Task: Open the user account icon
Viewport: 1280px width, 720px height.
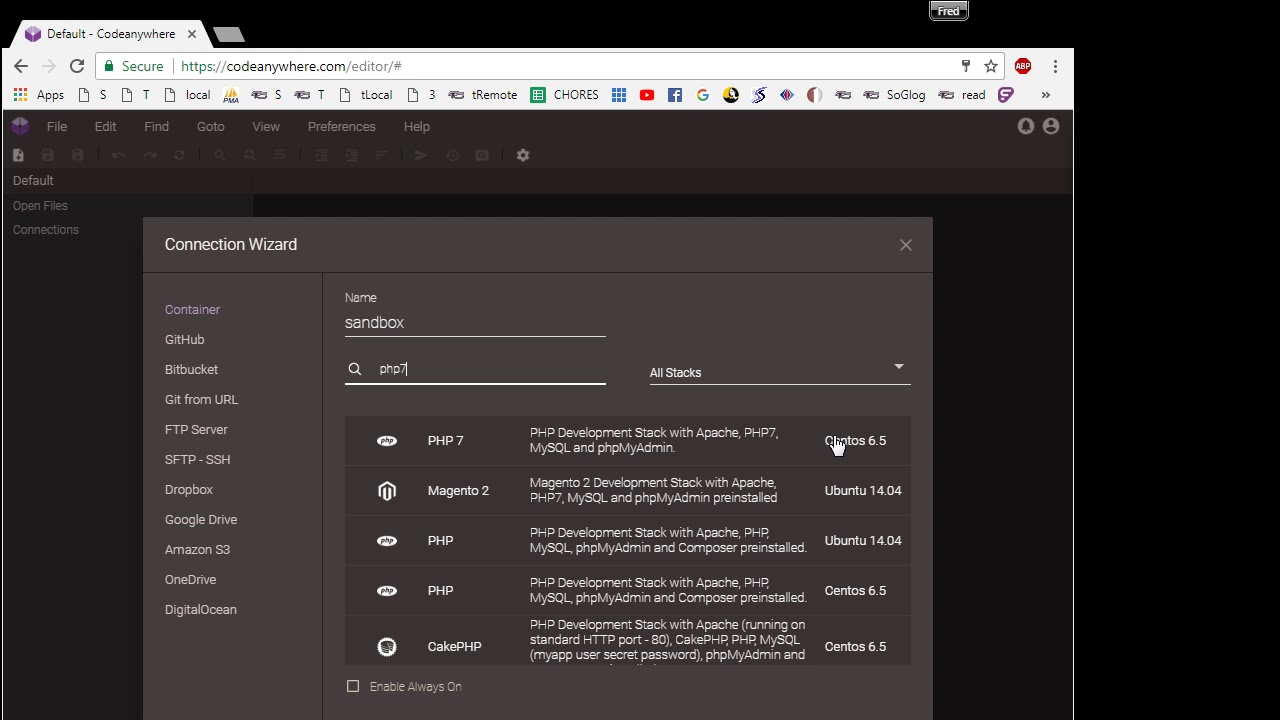Action: [1050, 126]
